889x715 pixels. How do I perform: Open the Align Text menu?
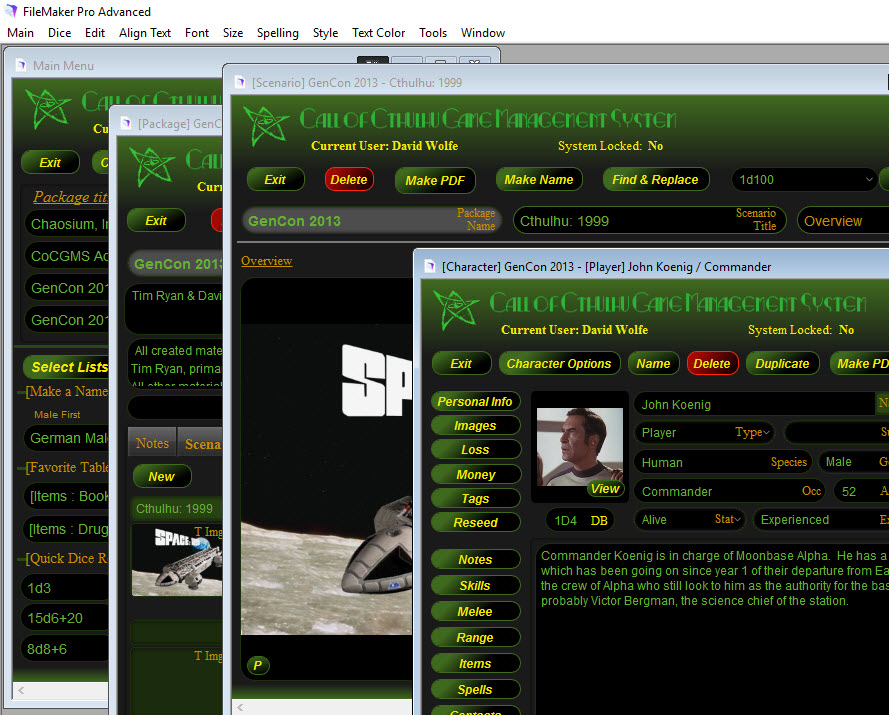tap(145, 33)
